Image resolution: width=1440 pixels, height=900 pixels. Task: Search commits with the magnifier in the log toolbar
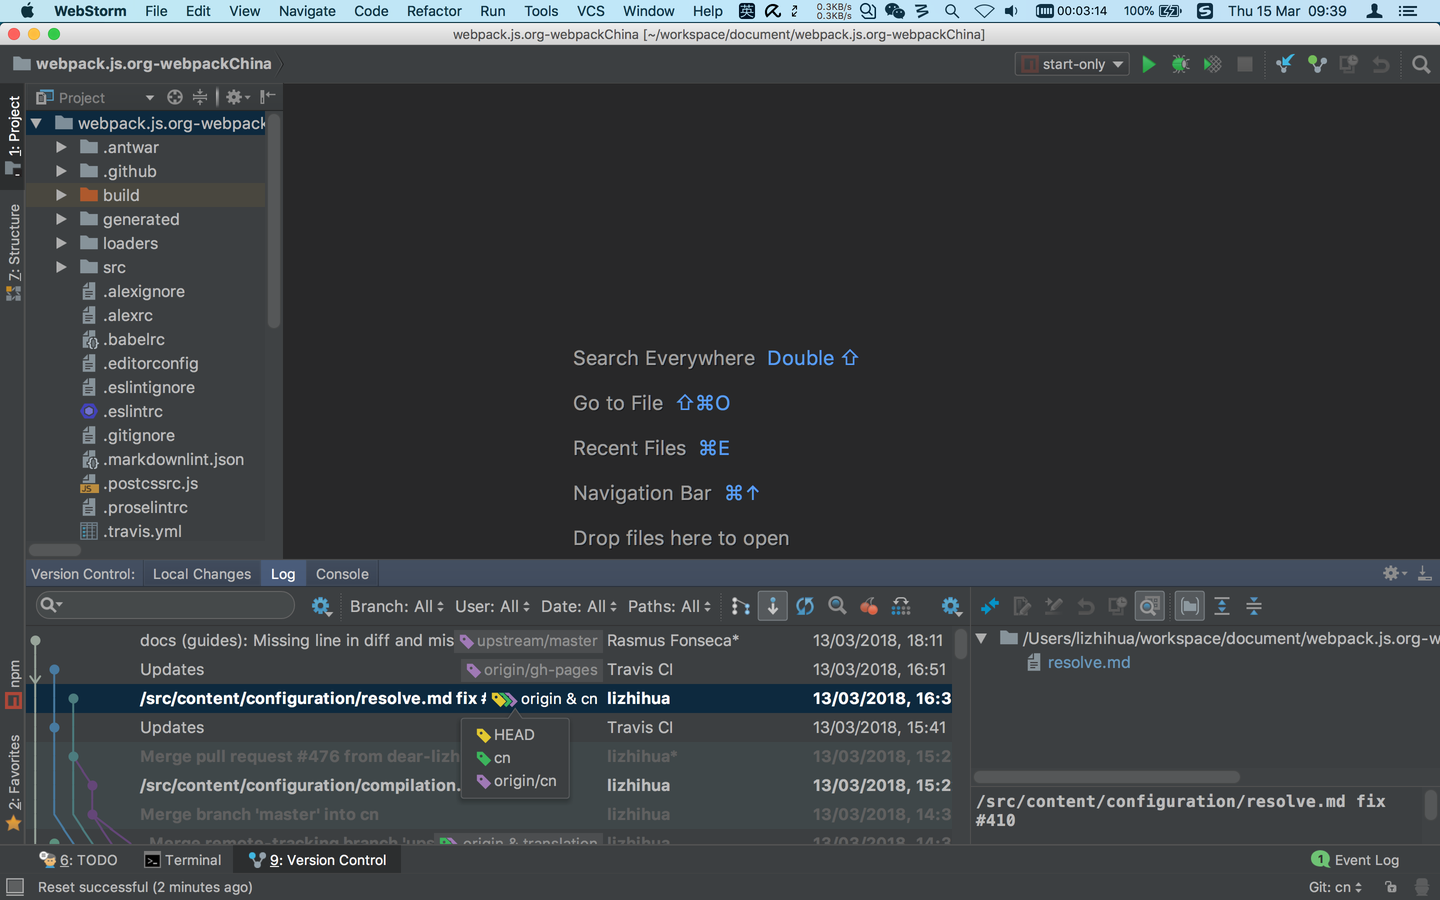[837, 605]
